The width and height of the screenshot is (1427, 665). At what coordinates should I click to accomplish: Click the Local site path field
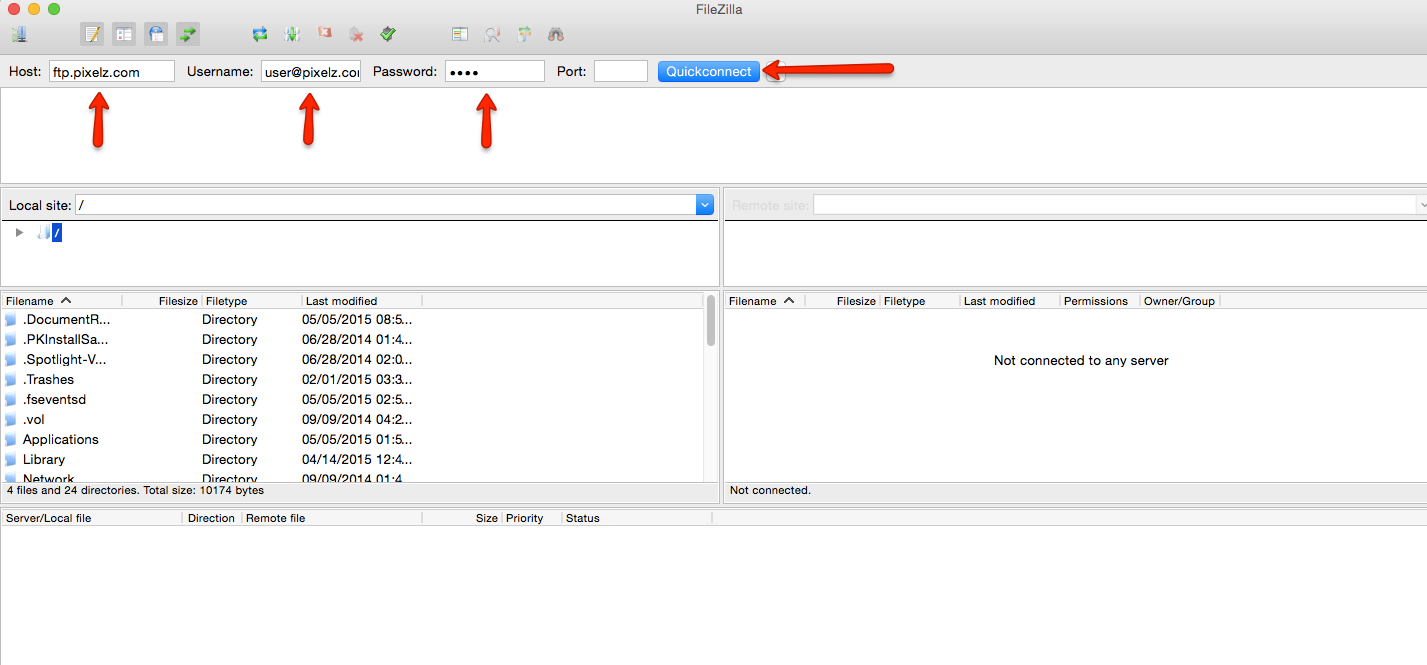click(x=386, y=205)
